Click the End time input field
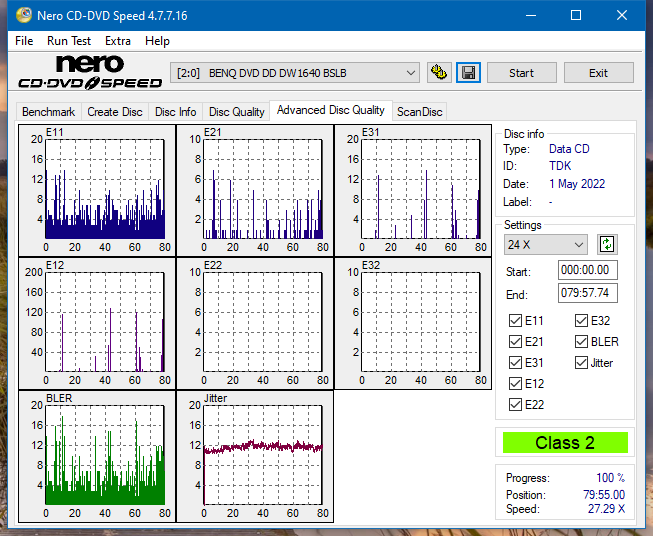 click(587, 293)
